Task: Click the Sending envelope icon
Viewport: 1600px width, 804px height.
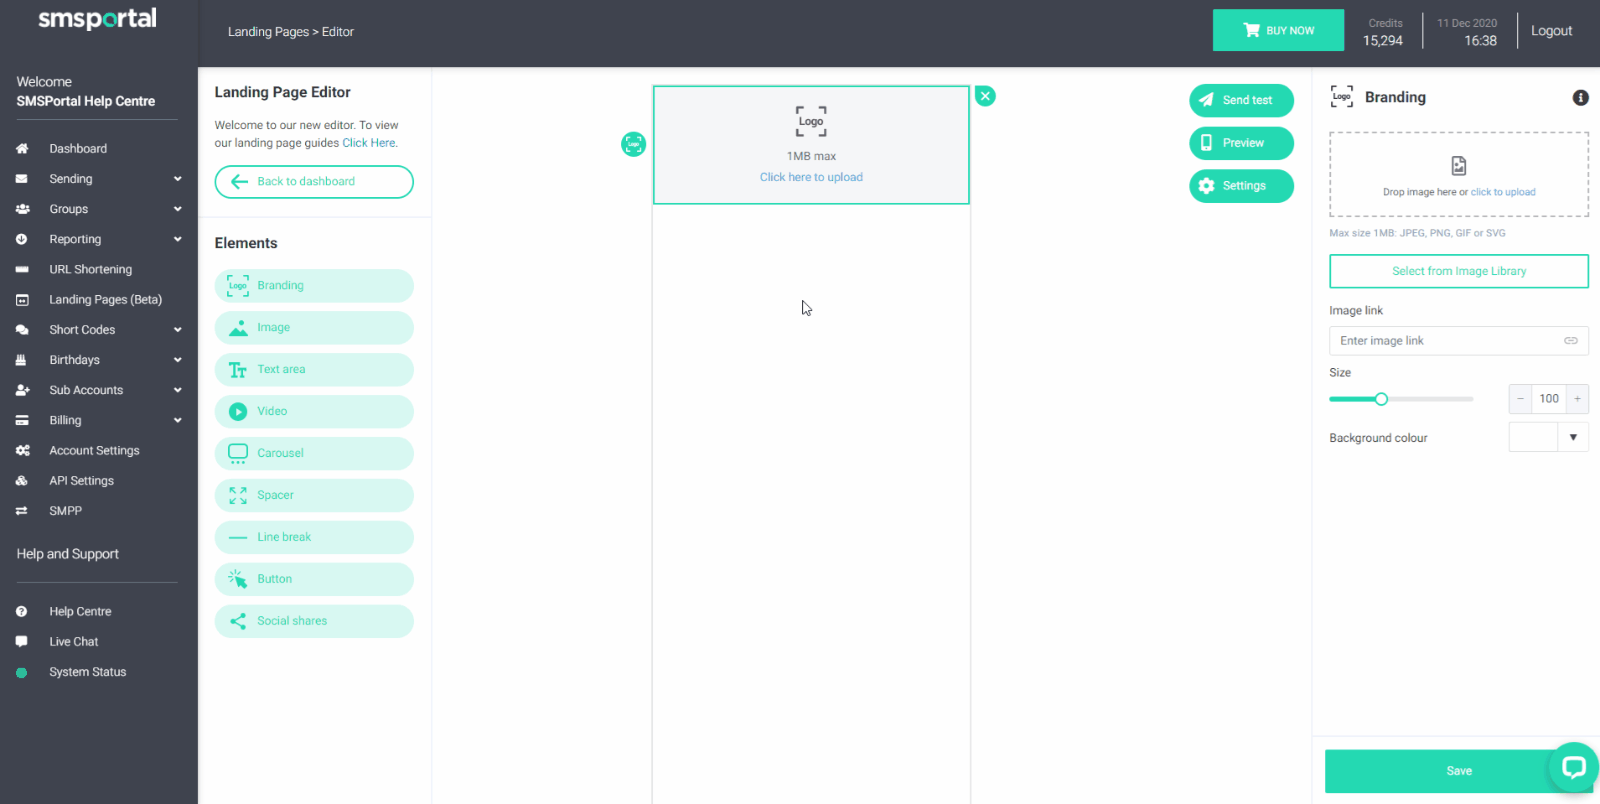Action: 22,179
